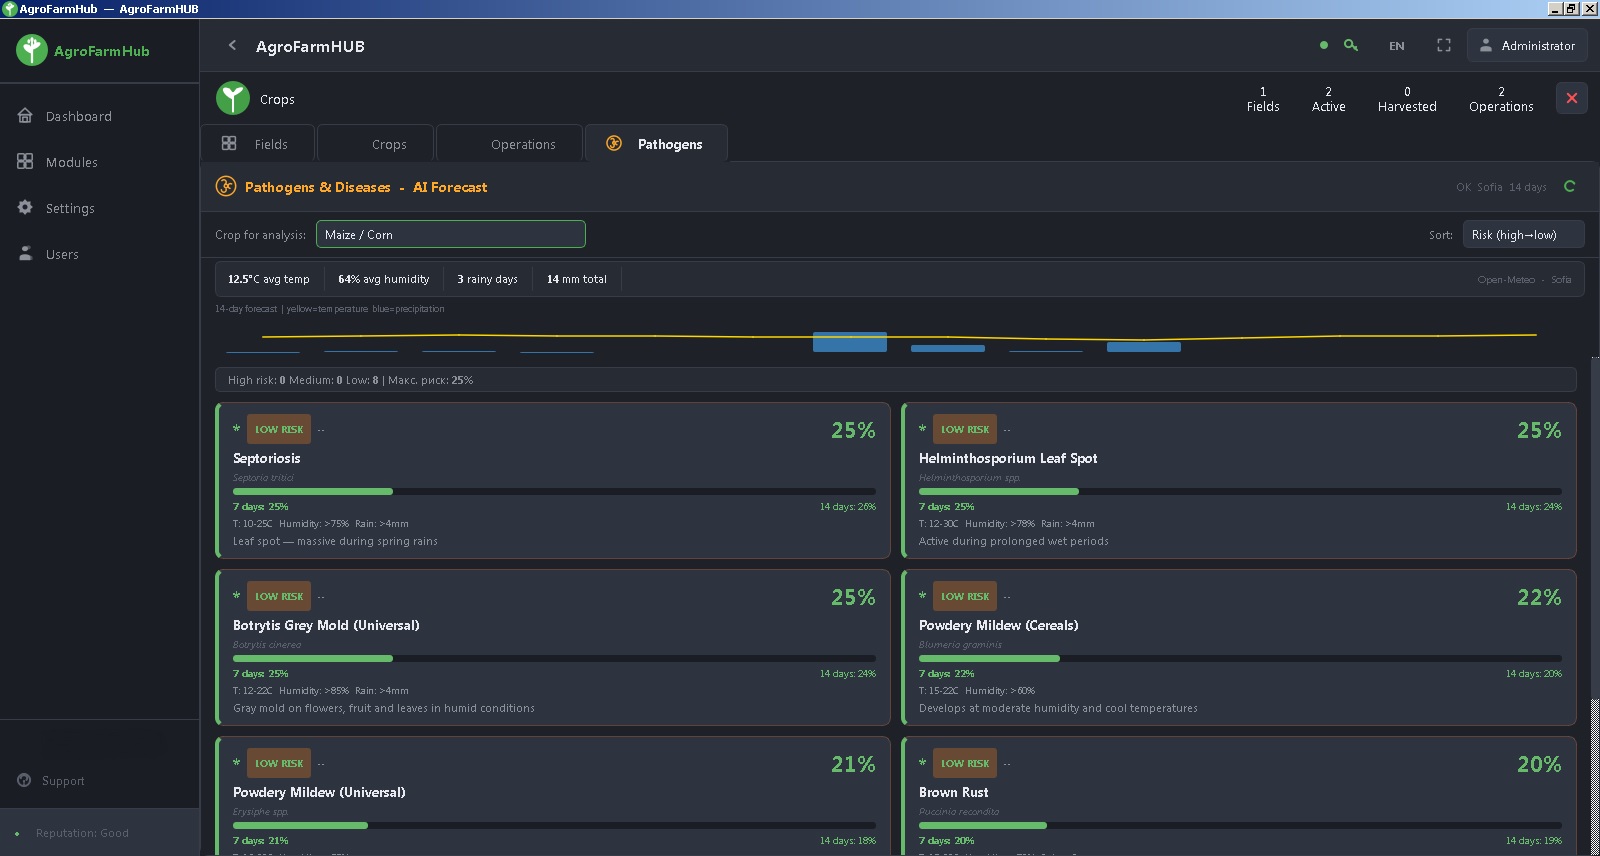Switch to the Fields tab
1600x856 pixels.
click(x=258, y=144)
